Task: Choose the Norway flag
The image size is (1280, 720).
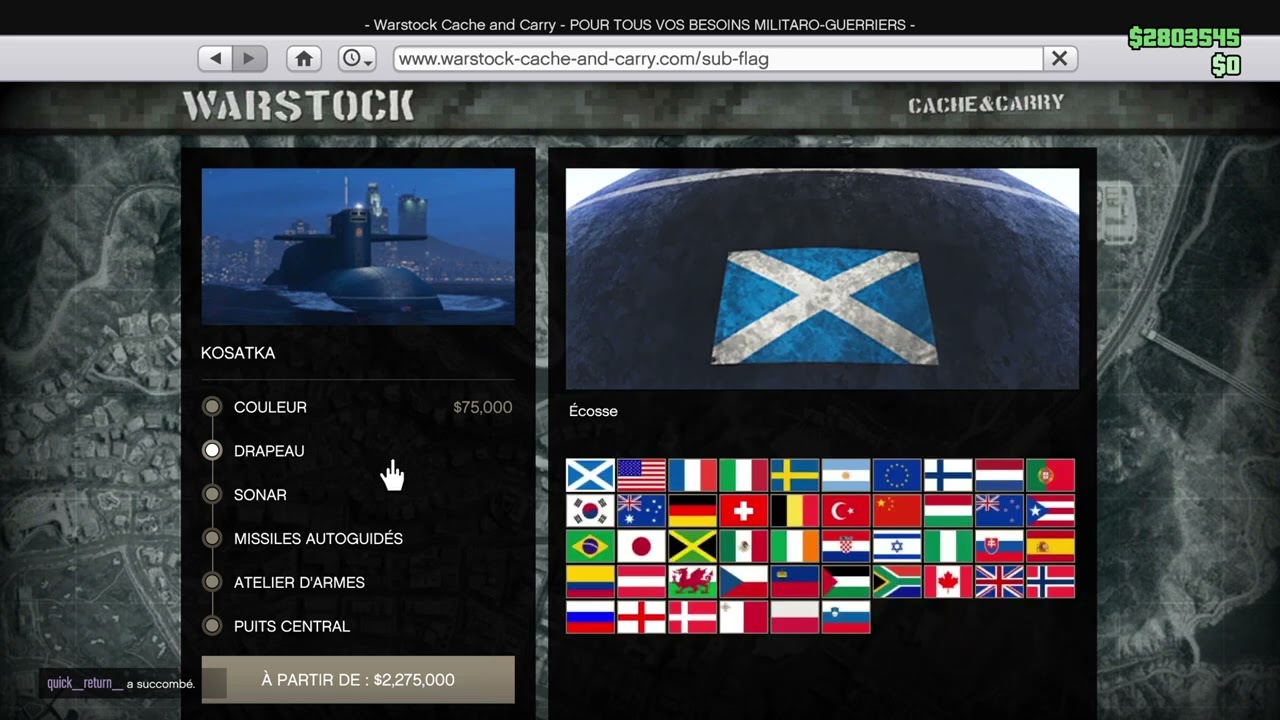Action: (1050, 582)
